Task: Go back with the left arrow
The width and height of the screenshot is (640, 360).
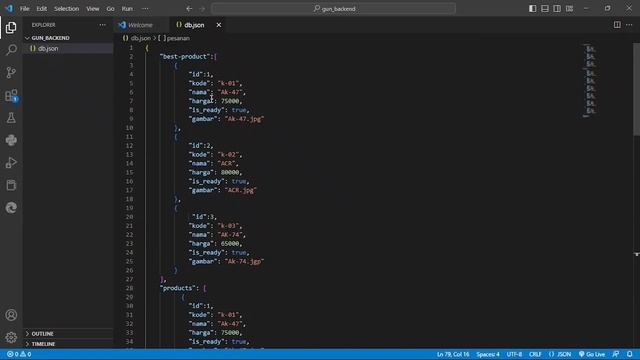Action: 189,9
